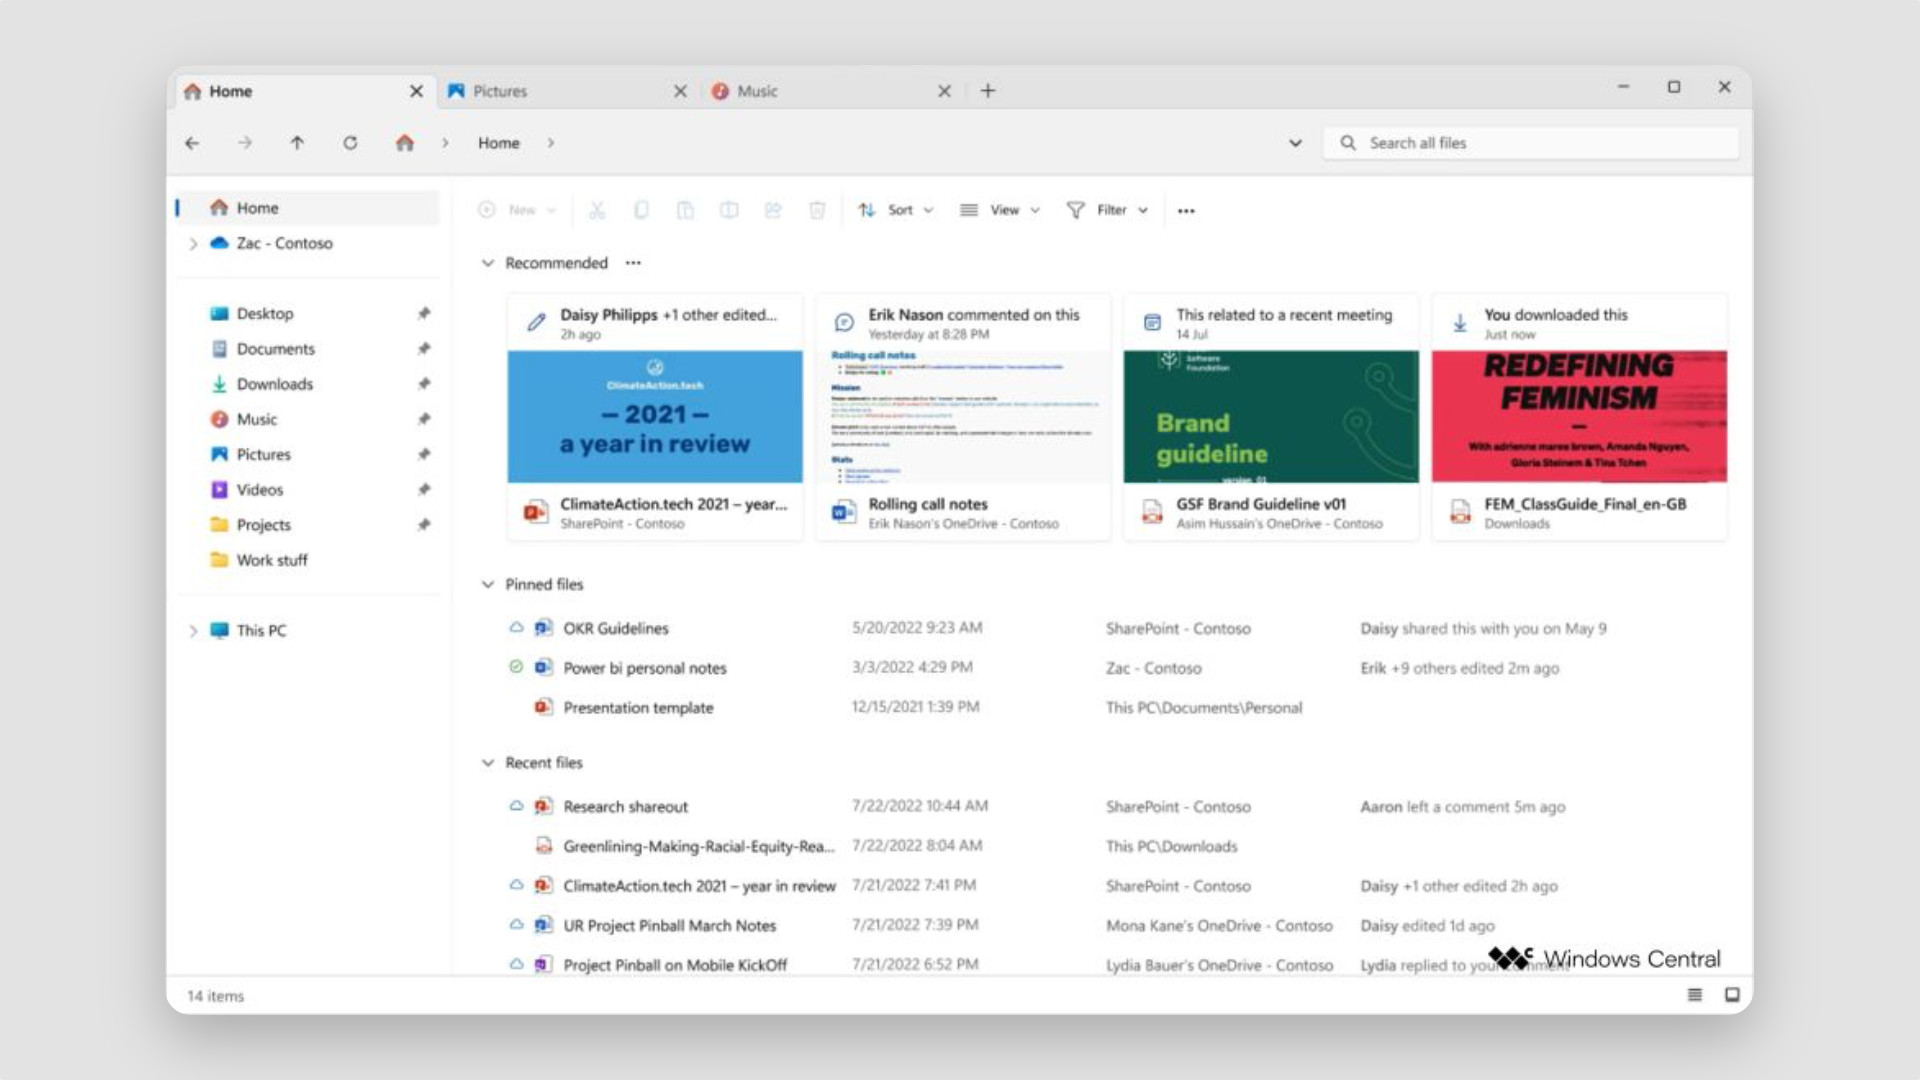Select Home in the navigation pane
The image size is (1920, 1080).
(x=308, y=208)
